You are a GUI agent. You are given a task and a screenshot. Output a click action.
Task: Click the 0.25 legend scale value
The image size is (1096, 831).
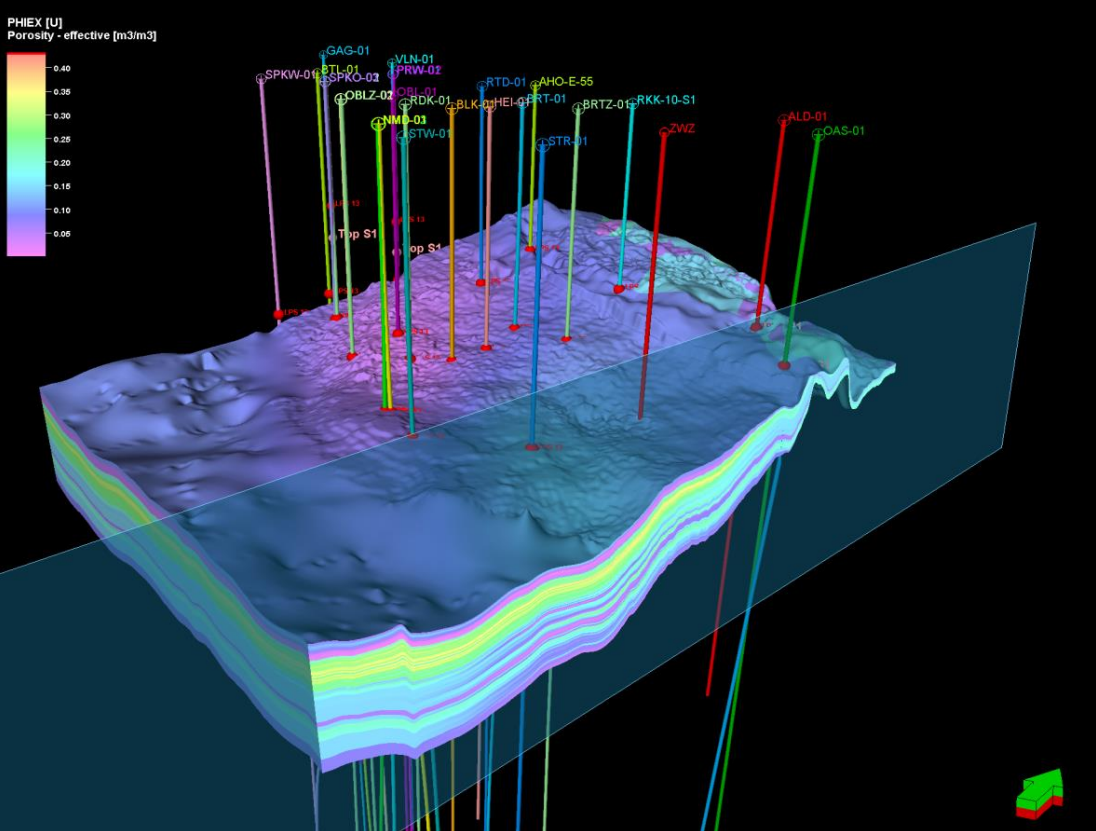[x=62, y=139]
